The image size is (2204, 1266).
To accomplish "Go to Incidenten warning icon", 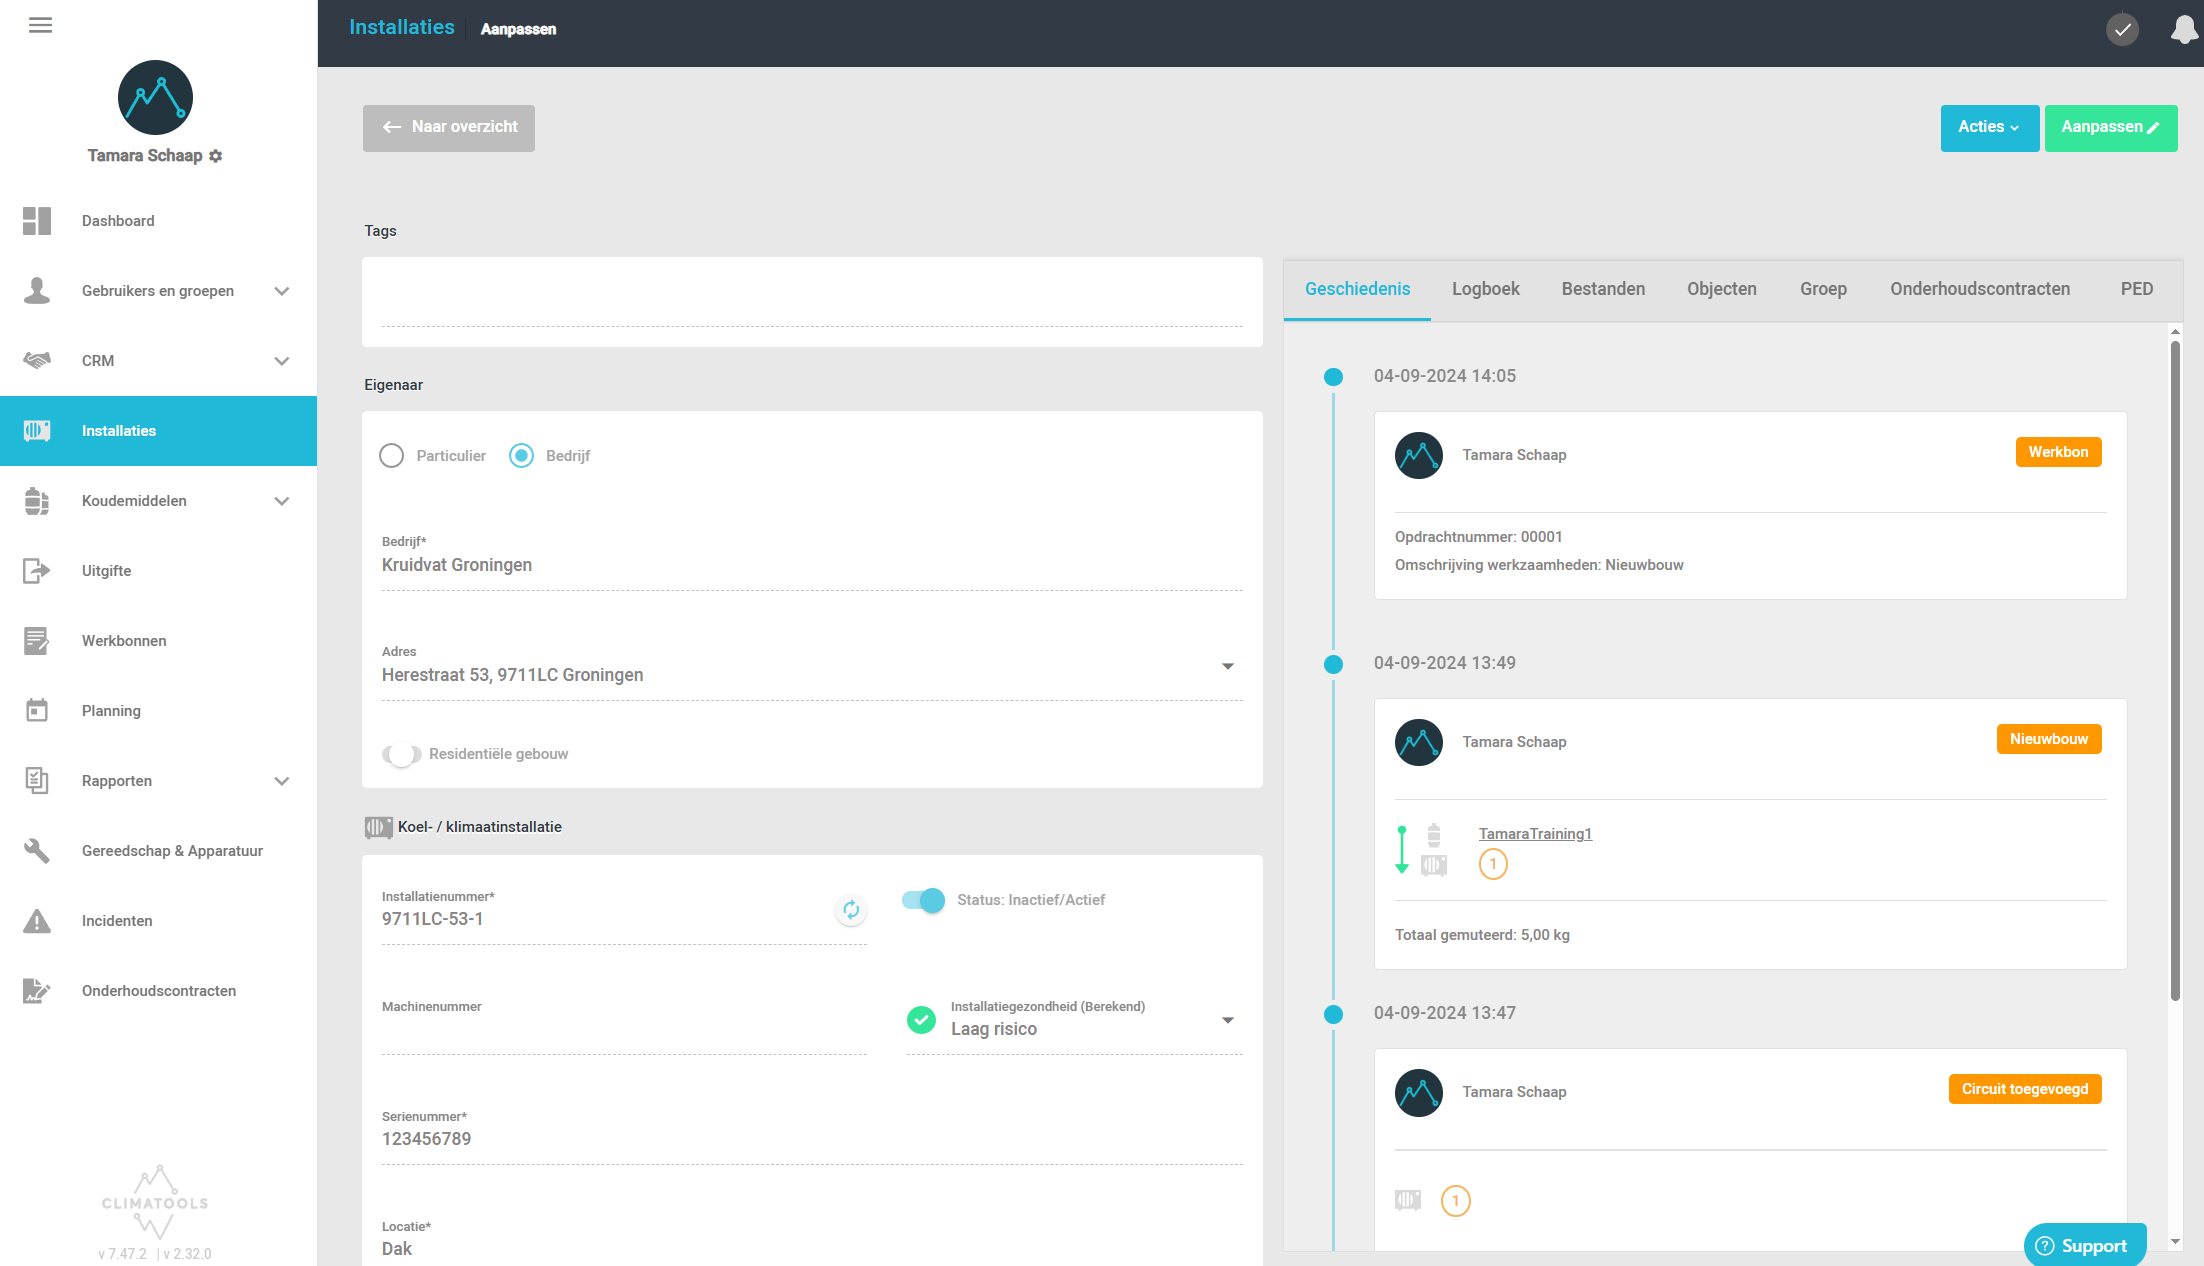I will coord(37,921).
